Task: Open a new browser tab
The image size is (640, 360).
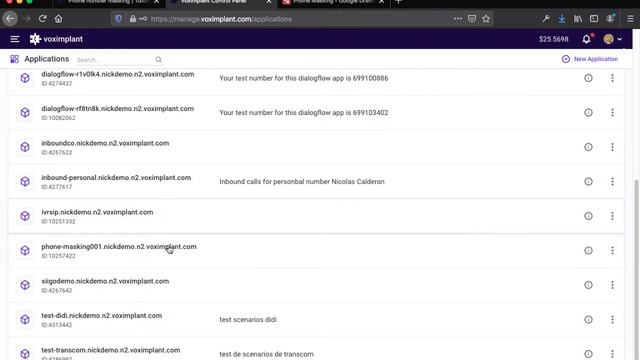Action: click(x=399, y=2)
